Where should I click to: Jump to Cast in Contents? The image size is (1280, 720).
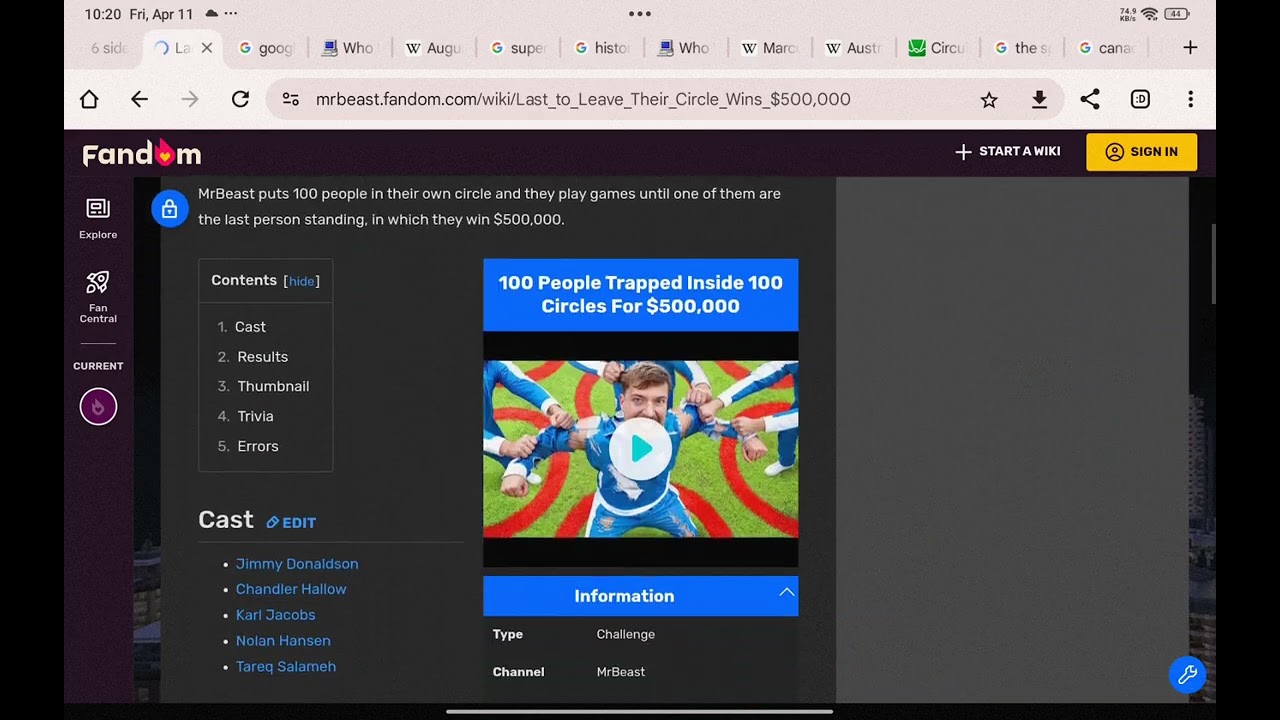click(250, 327)
